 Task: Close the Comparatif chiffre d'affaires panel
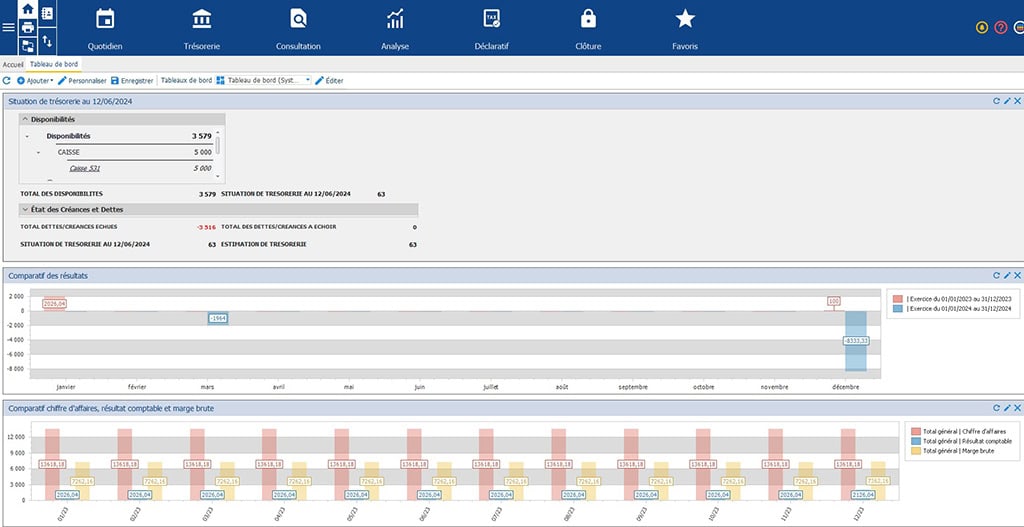1017,408
